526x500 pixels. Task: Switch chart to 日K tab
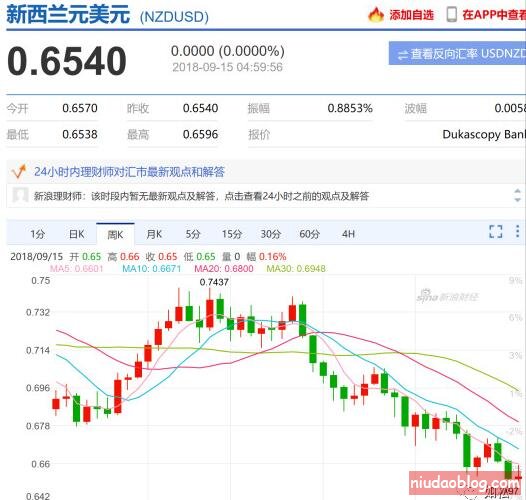(x=76, y=234)
